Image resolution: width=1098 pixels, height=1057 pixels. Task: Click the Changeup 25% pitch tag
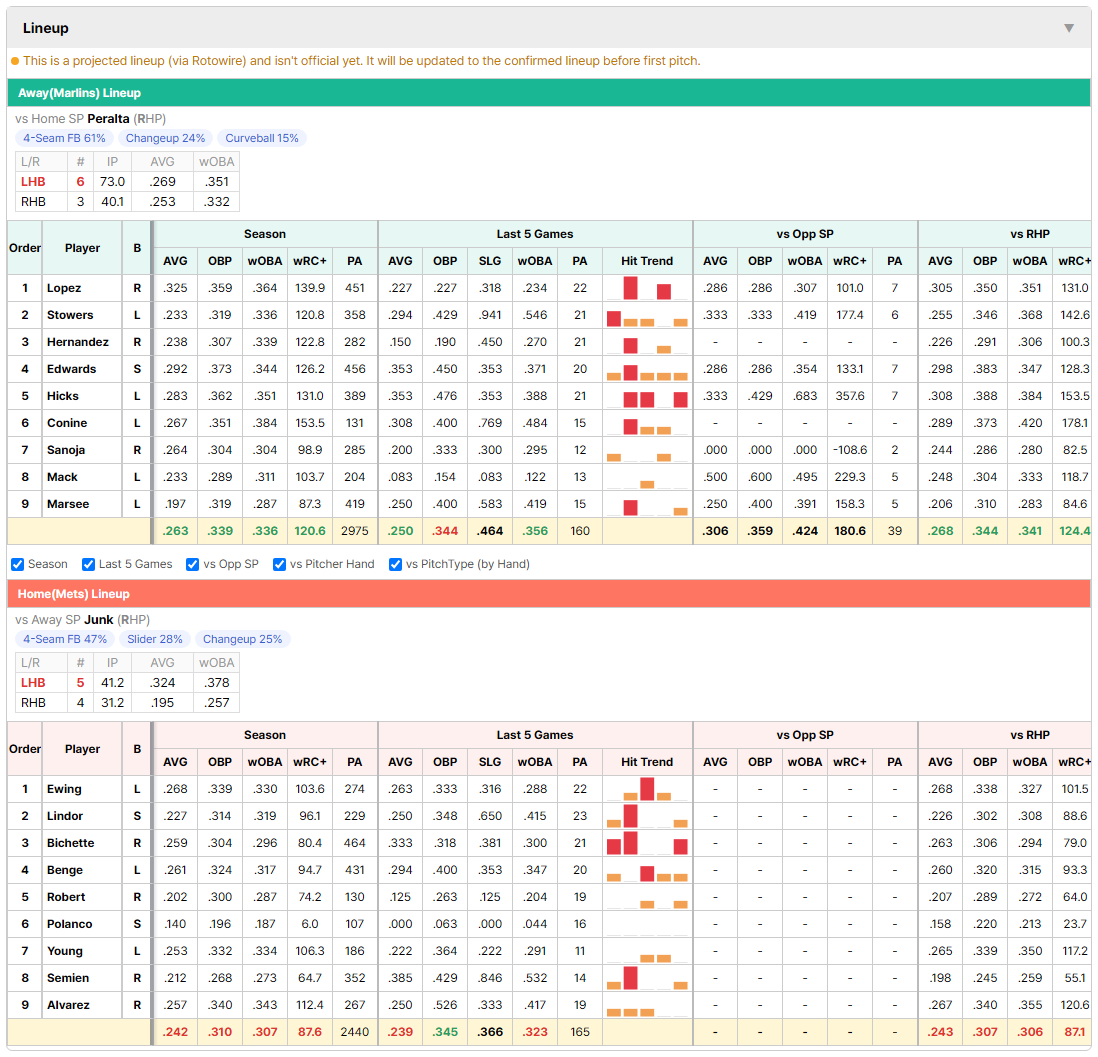pyautogui.click(x=242, y=639)
